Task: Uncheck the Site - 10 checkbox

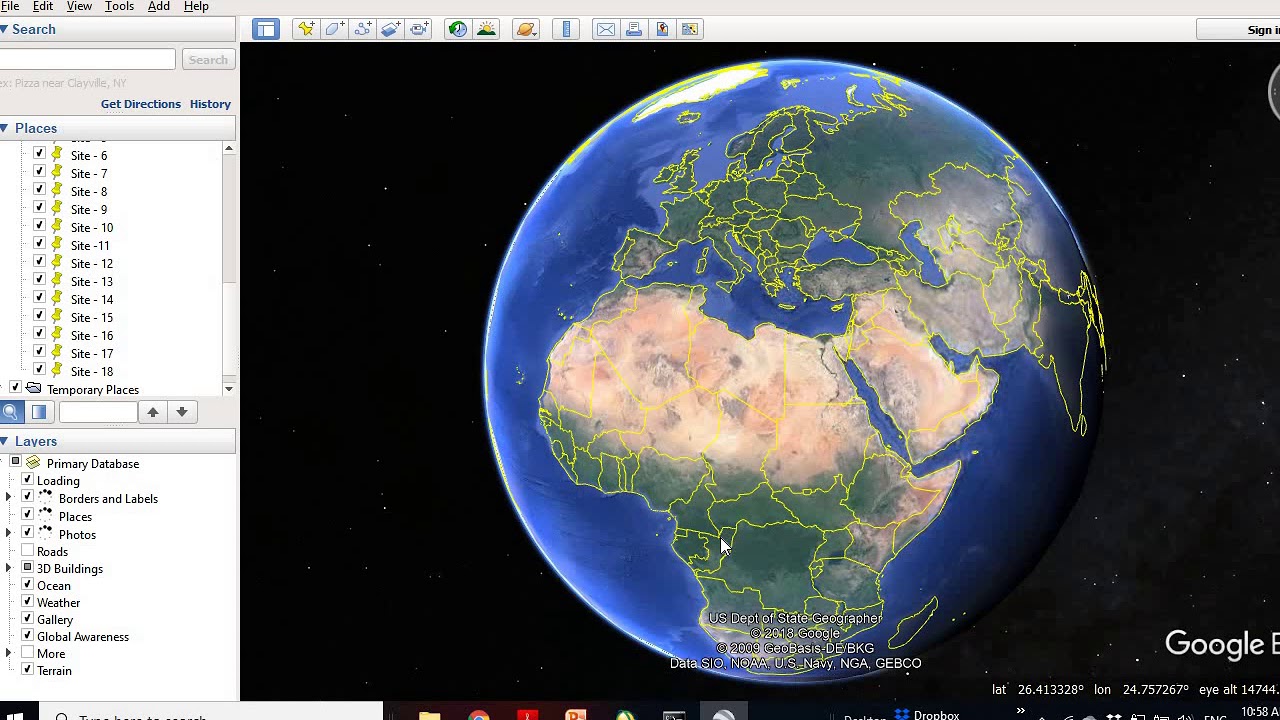Action: (x=39, y=226)
